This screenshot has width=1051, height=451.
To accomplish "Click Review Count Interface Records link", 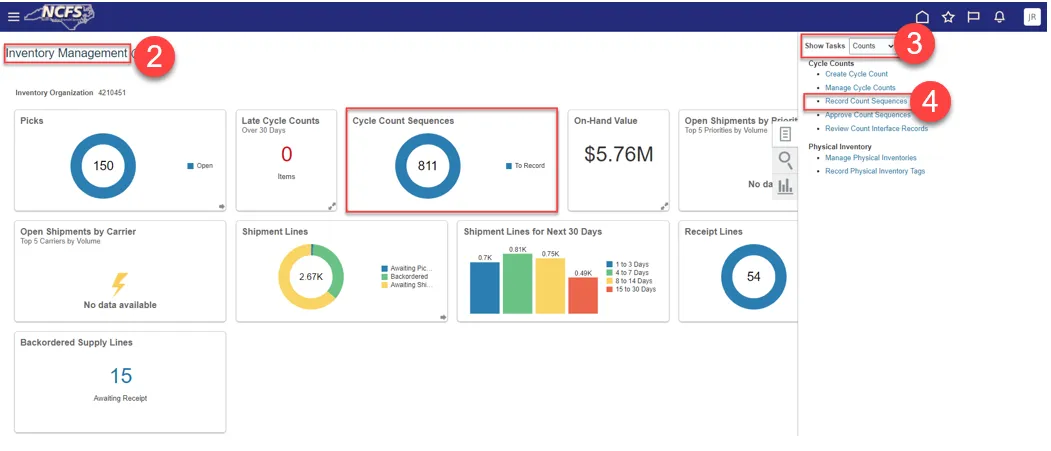I will (876, 128).
